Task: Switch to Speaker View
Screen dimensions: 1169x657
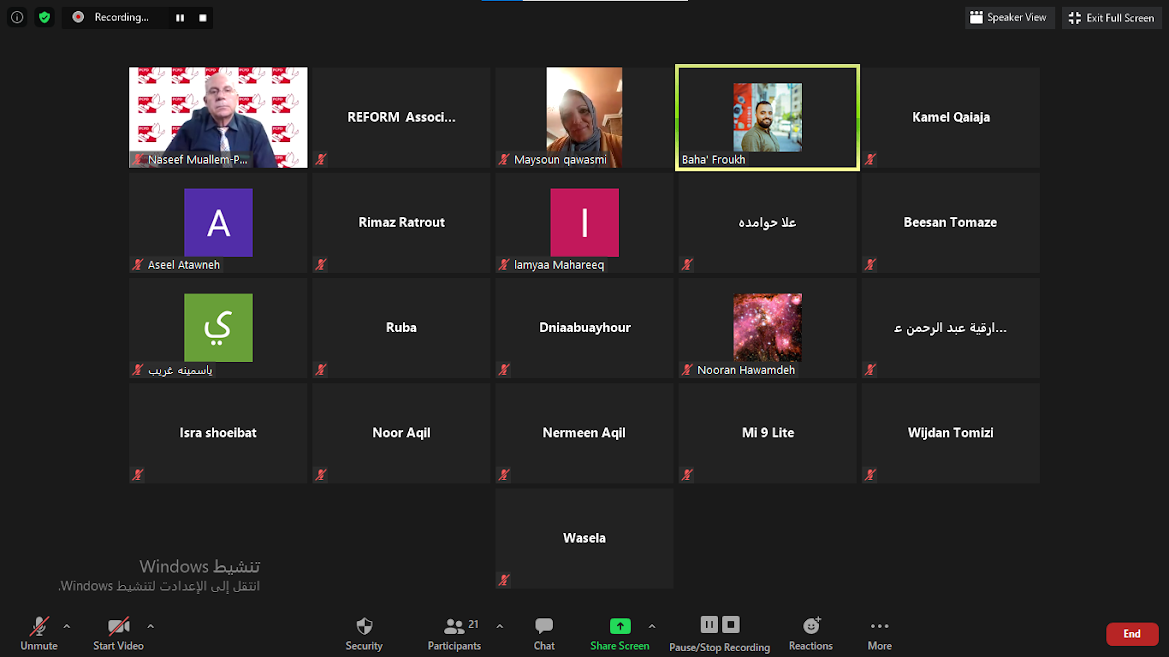Action: pos(1010,17)
